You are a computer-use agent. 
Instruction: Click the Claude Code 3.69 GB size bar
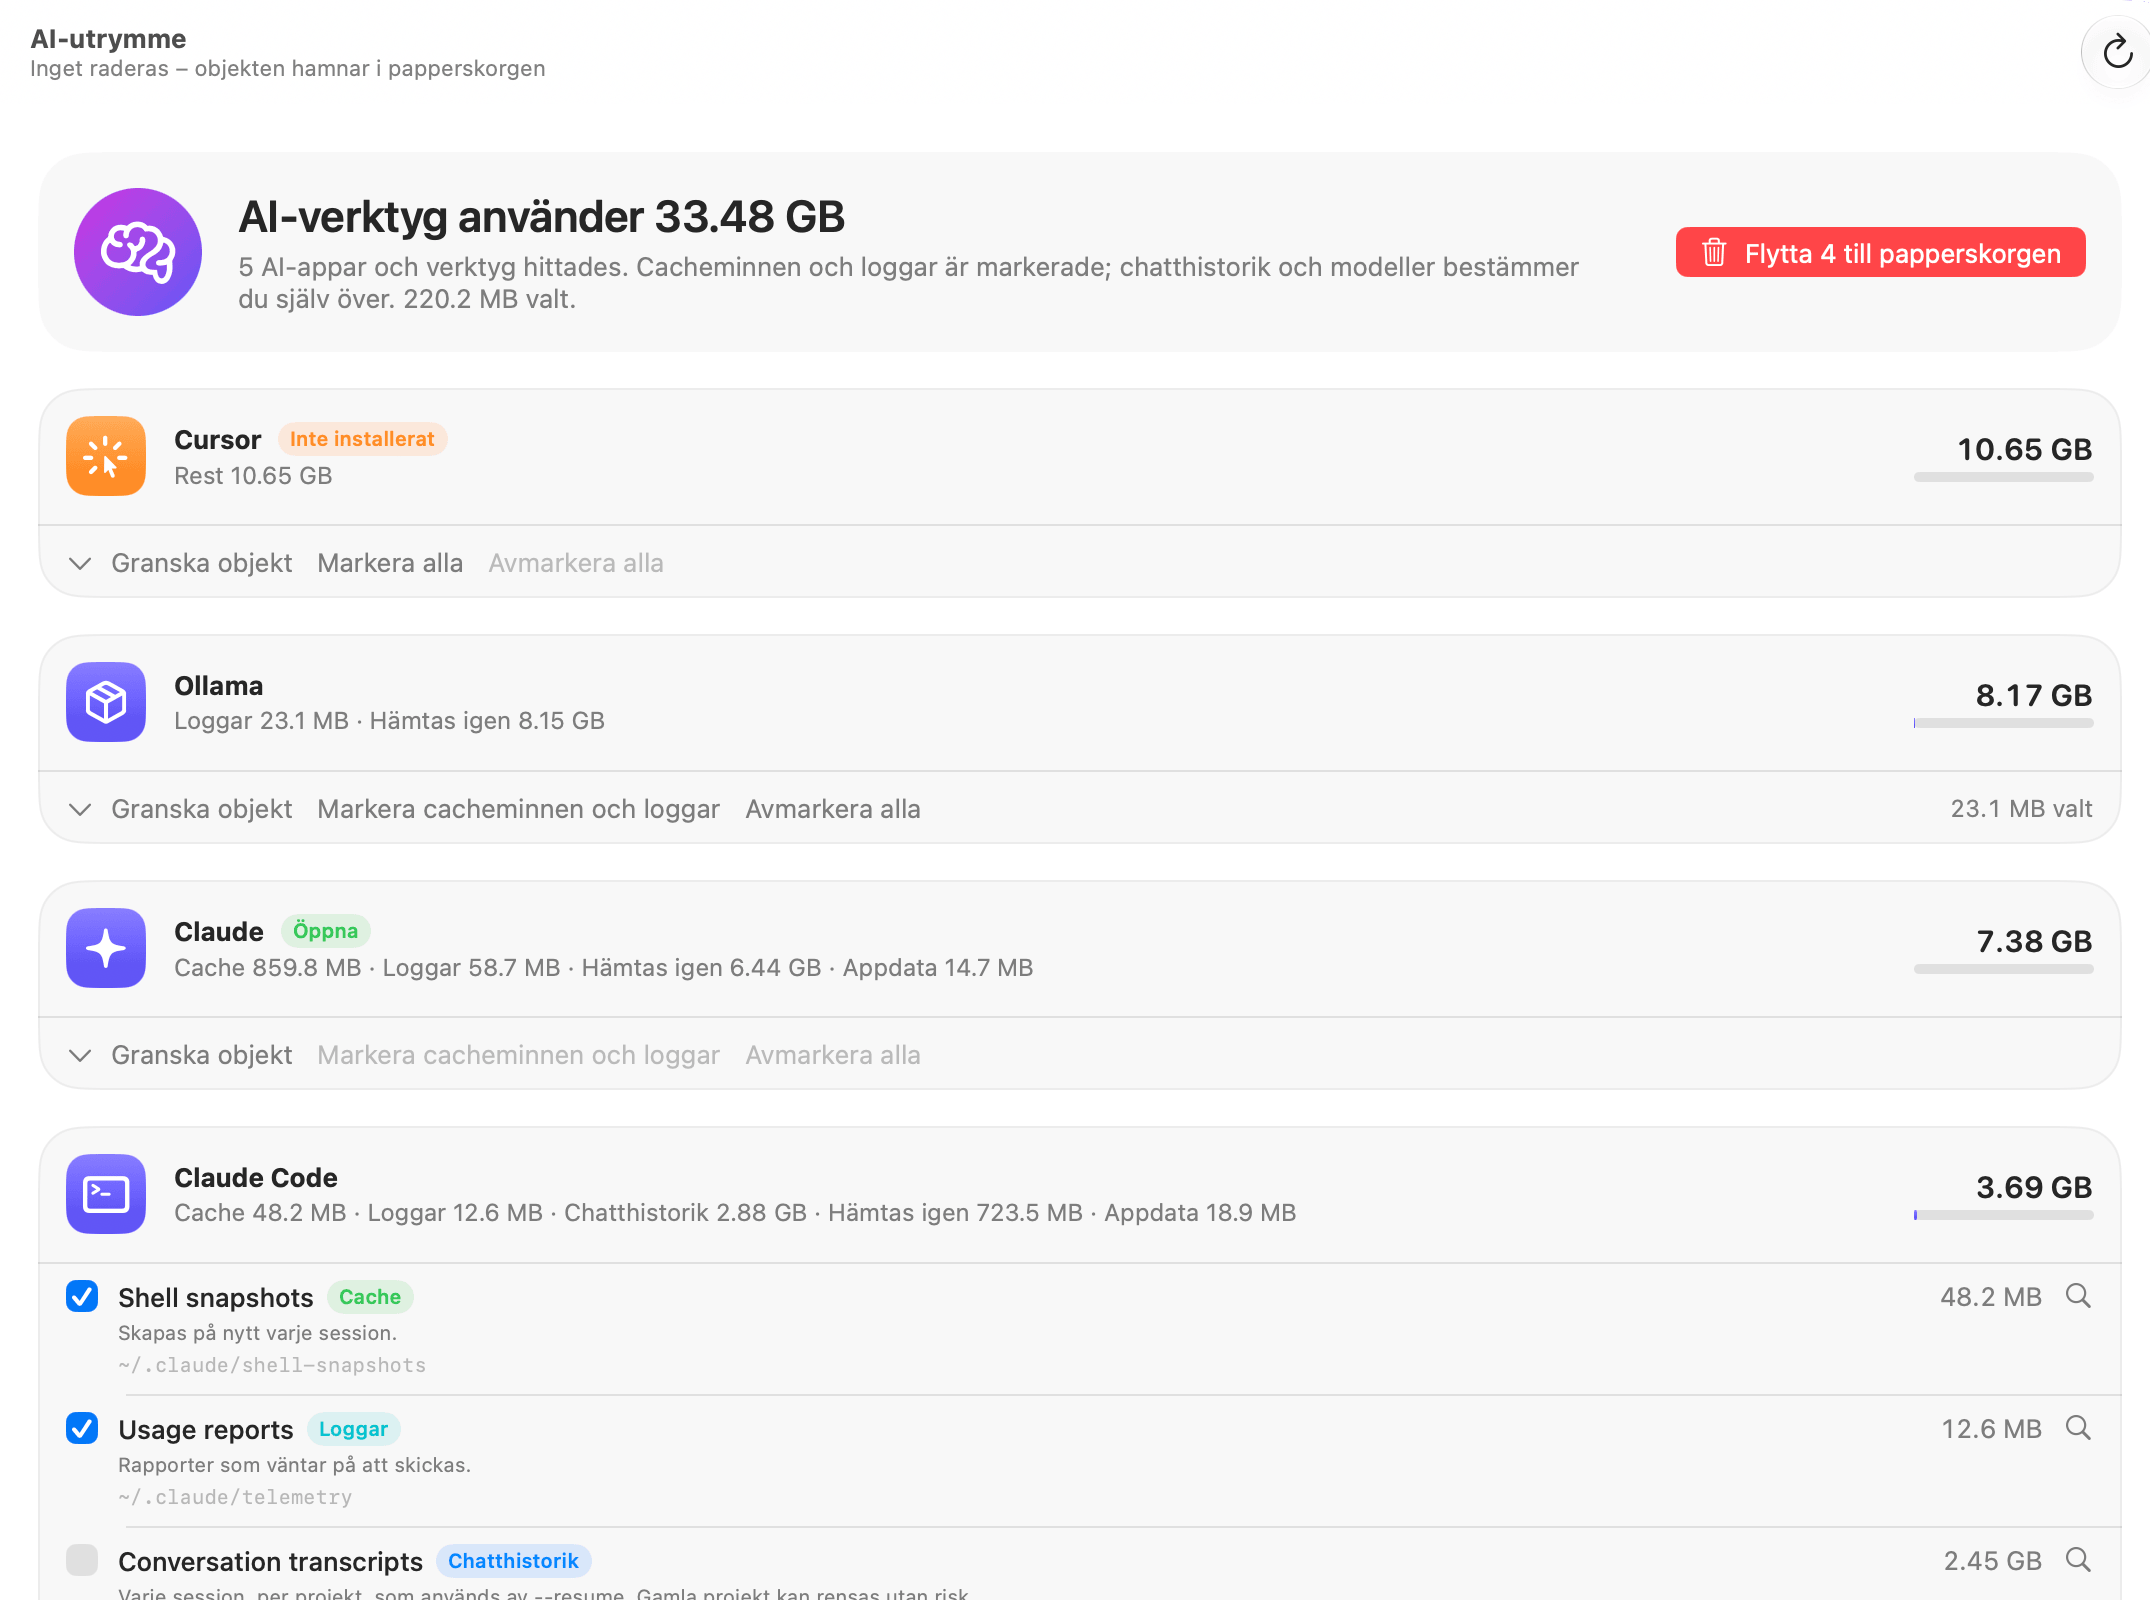click(2003, 1215)
